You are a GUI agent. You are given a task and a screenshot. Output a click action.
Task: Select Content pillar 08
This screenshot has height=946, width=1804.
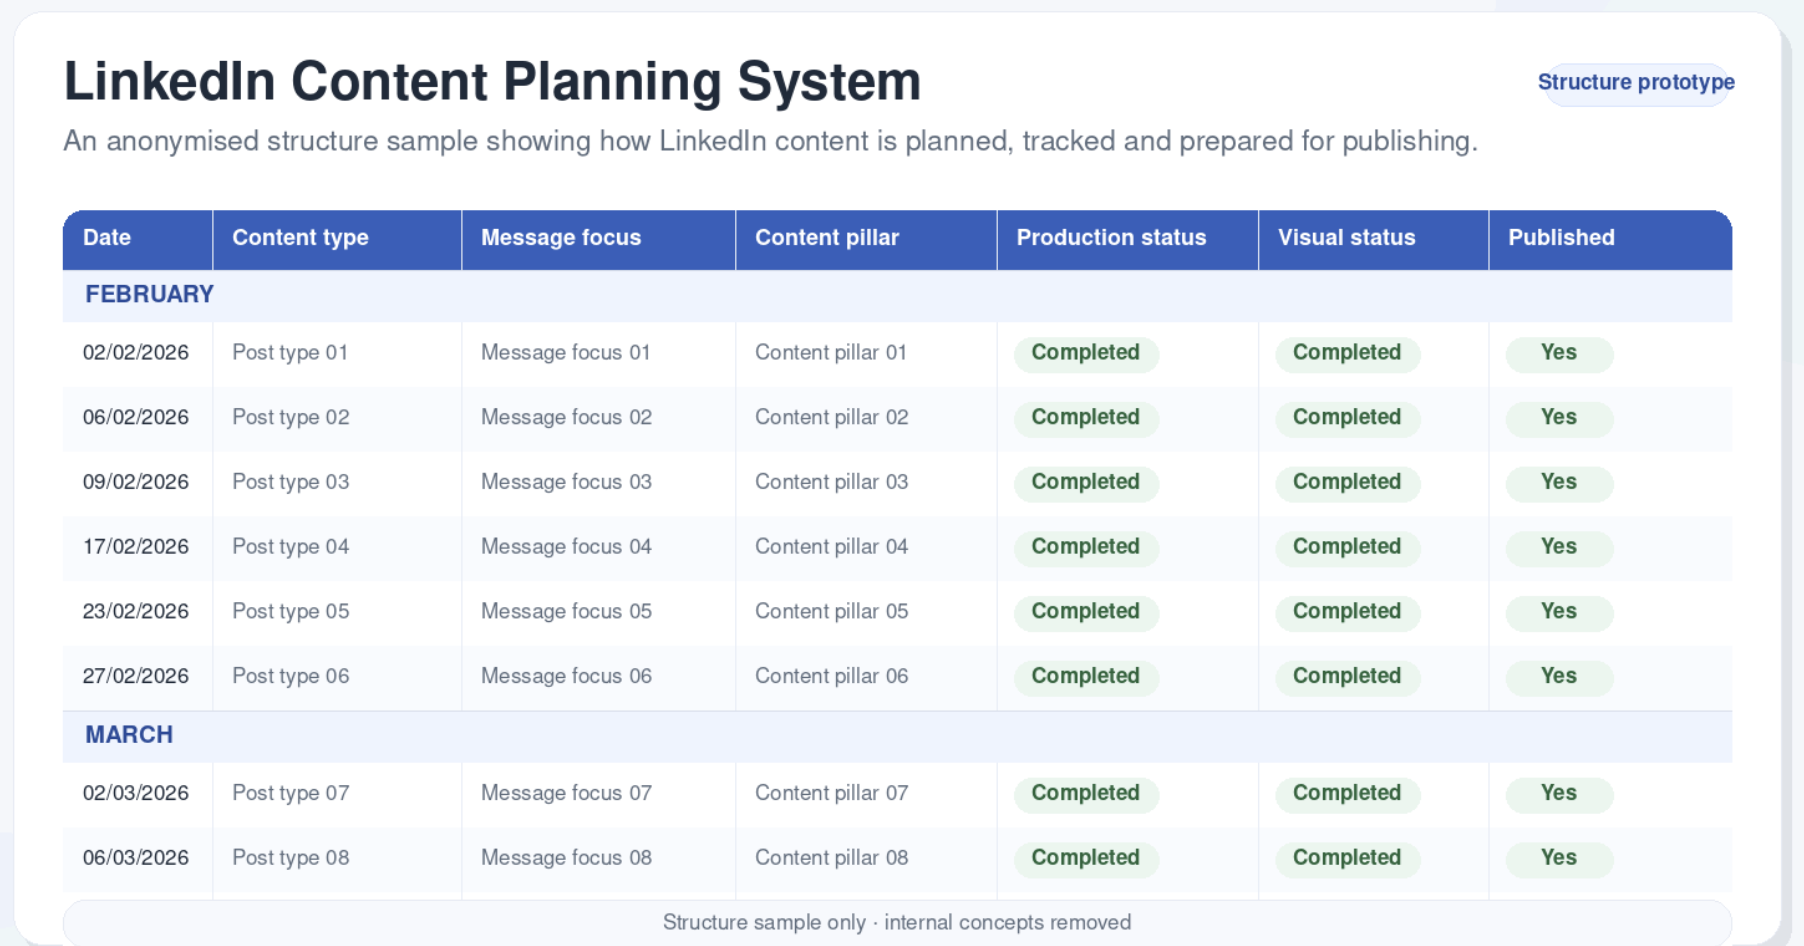pos(832,858)
